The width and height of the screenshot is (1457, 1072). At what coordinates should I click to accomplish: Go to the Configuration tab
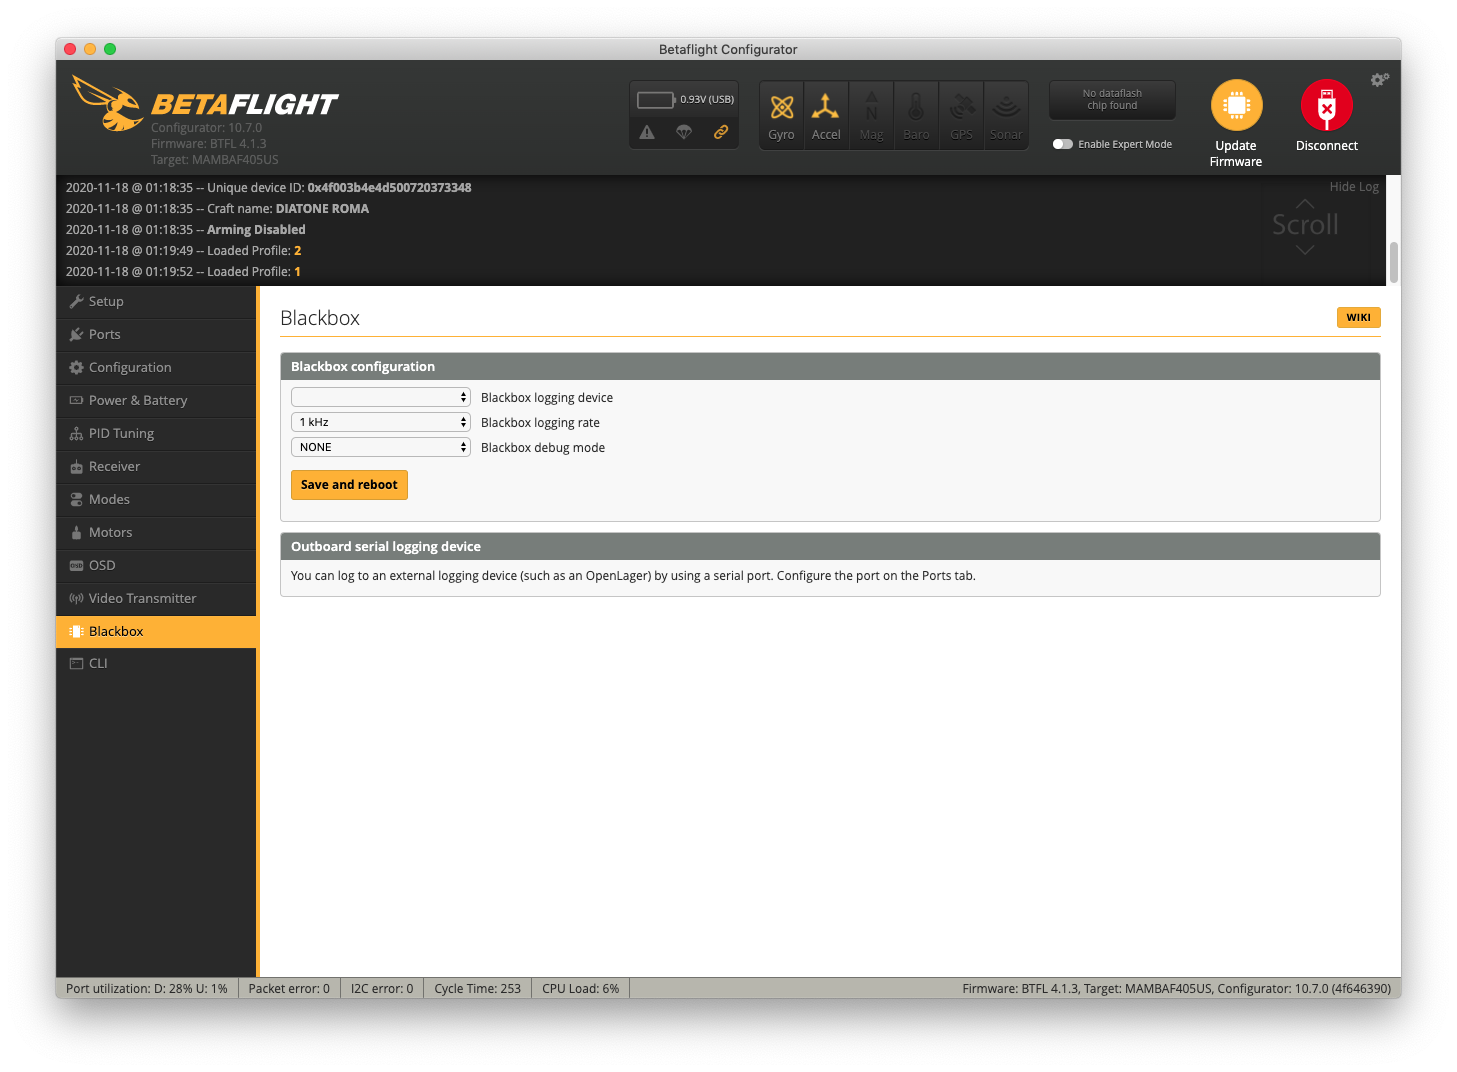[156, 367]
